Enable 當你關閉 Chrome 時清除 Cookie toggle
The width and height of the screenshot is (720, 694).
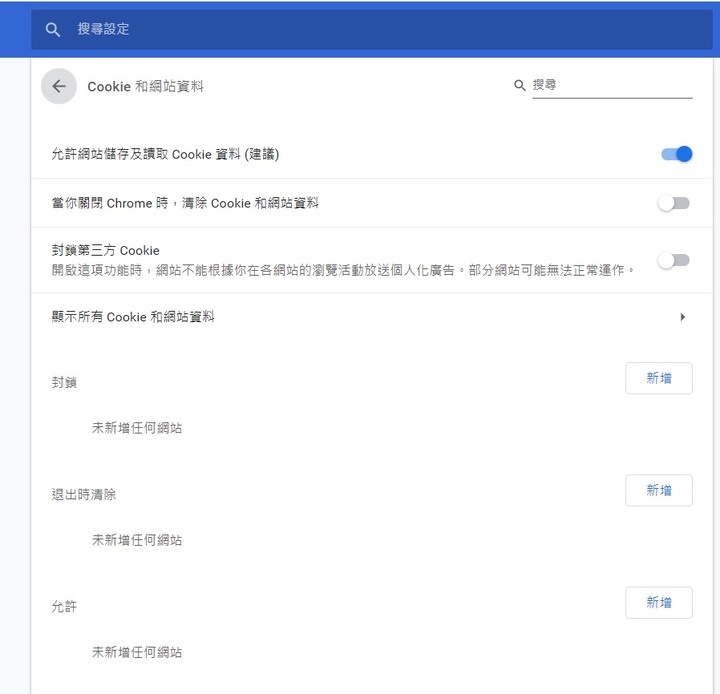point(674,203)
